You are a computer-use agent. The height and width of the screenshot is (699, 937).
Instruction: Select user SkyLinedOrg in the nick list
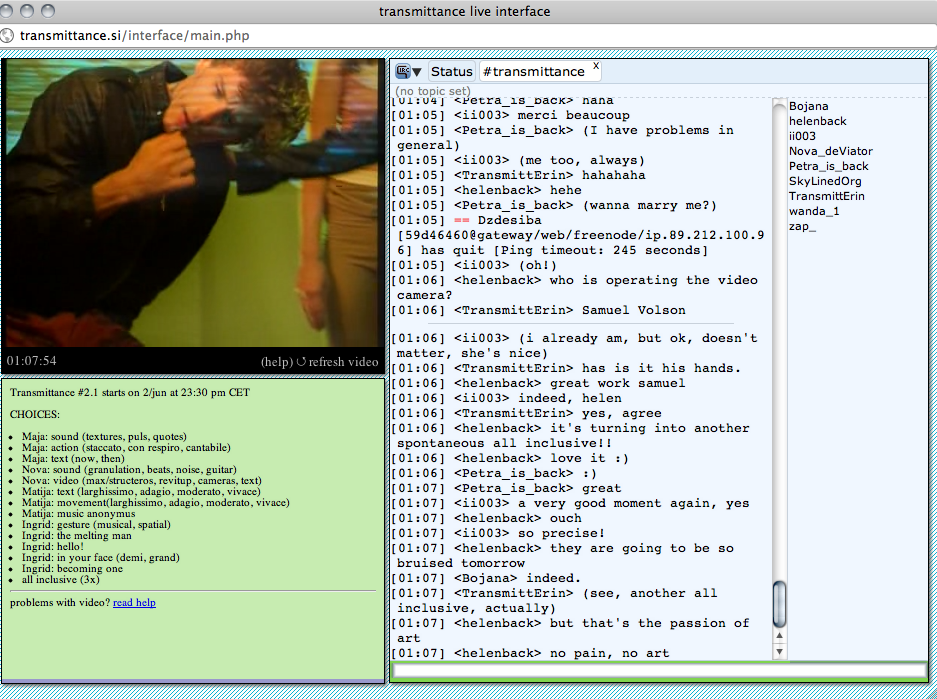(x=825, y=181)
